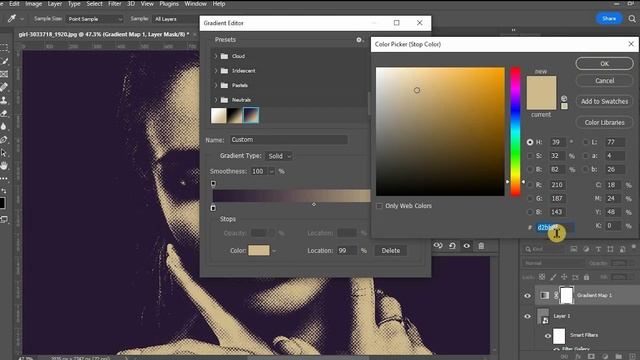This screenshot has width=640, height=360.
Task: Click lock all padlock icon
Action: point(587,277)
